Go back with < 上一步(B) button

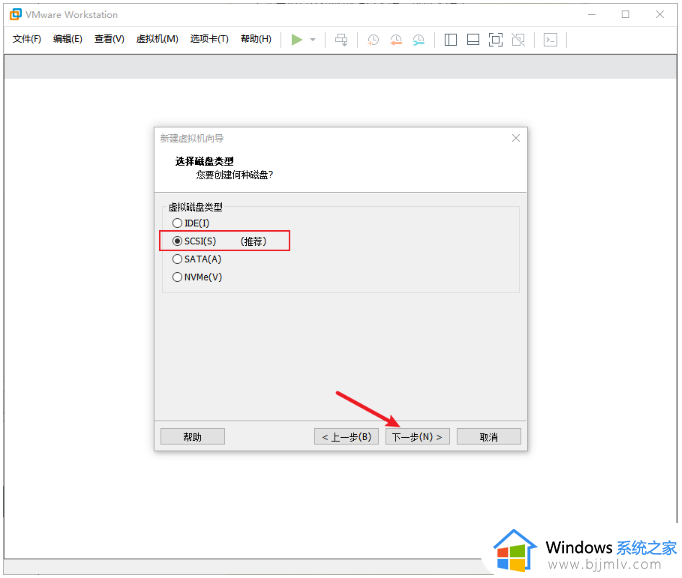(x=346, y=437)
